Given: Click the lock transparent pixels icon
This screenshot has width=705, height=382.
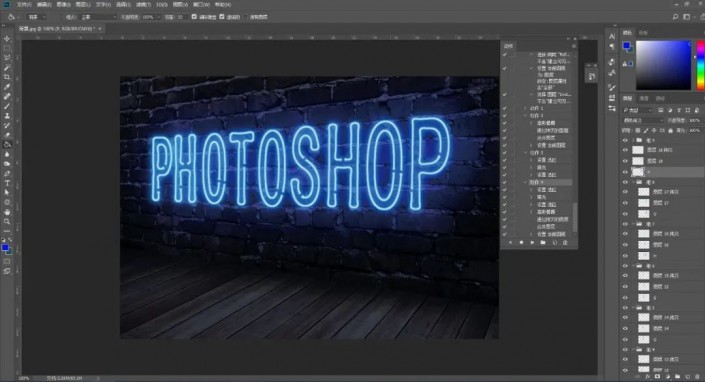Looking at the screenshot, I should [638, 130].
